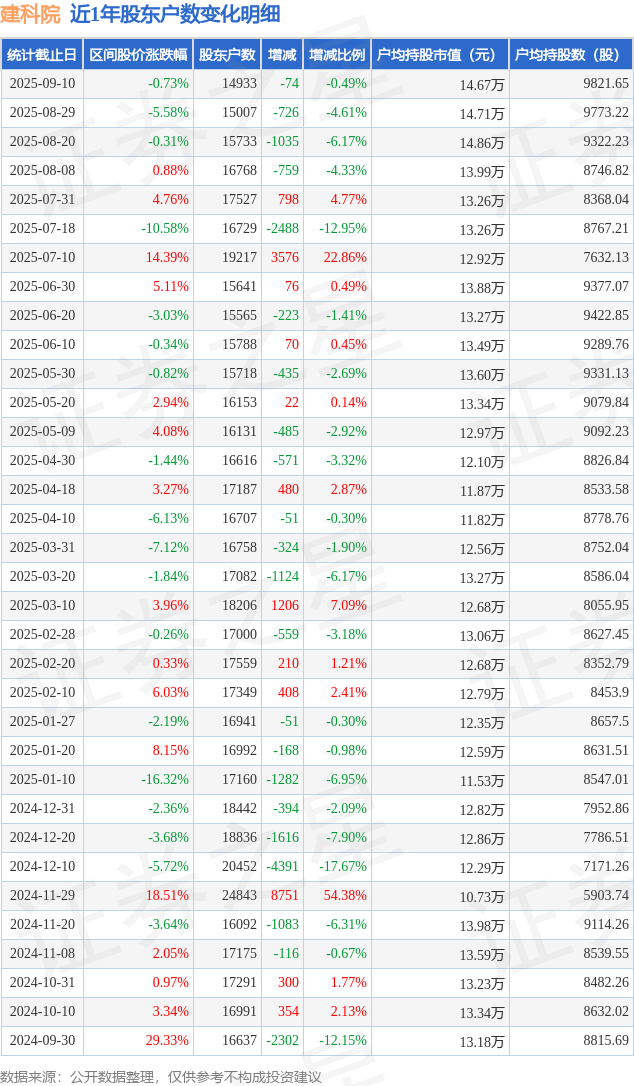Click the 29.33% price change value
The image size is (634, 1086).
pyautogui.click(x=167, y=1040)
